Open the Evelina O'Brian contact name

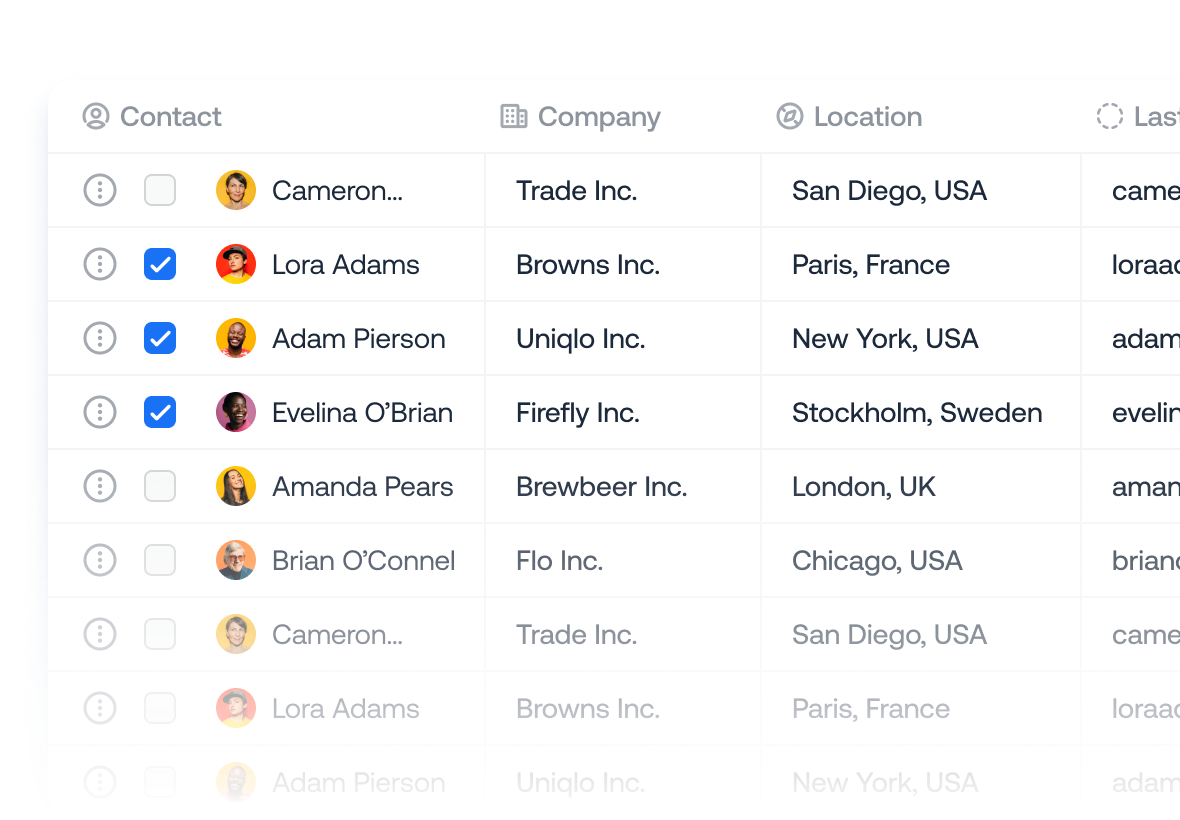point(362,413)
